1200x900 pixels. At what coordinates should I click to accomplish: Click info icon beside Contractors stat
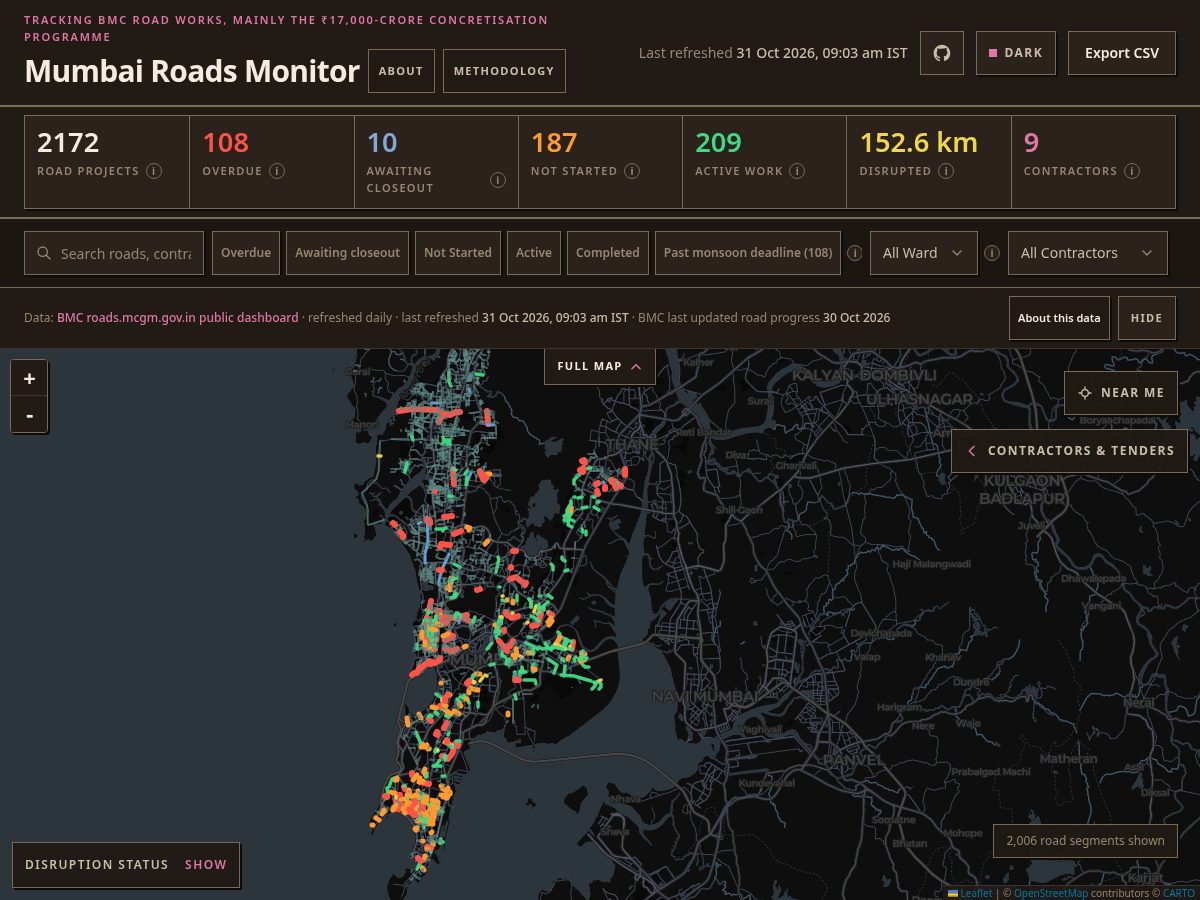(x=1132, y=171)
